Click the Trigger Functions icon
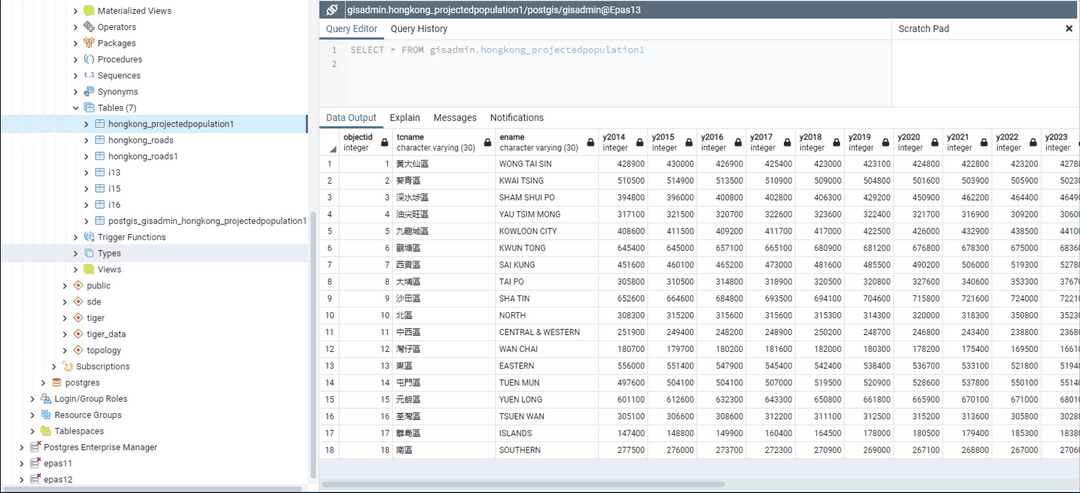Image resolution: width=1080 pixels, height=493 pixels. (89, 237)
